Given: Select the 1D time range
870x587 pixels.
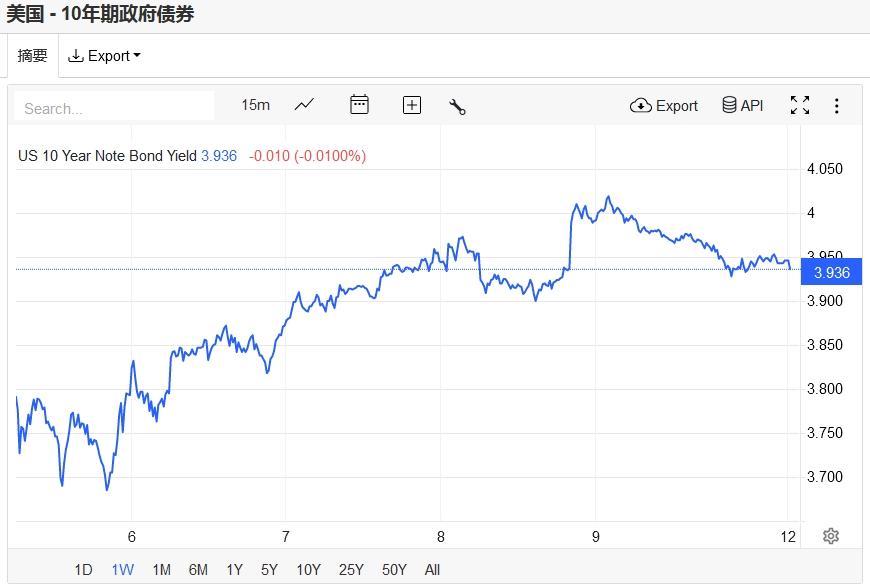Looking at the screenshot, I should (x=83, y=570).
